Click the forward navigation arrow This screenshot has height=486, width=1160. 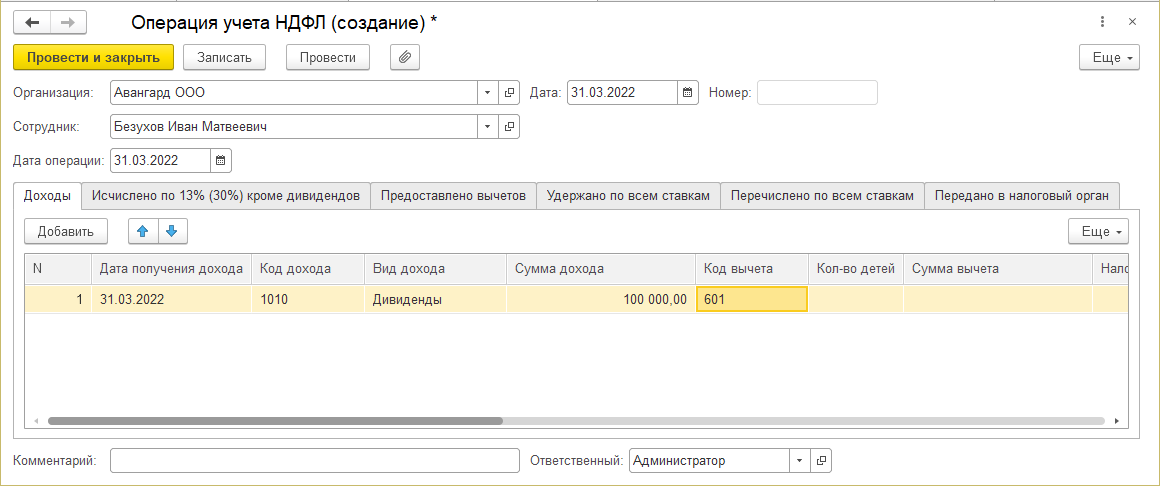(x=67, y=22)
